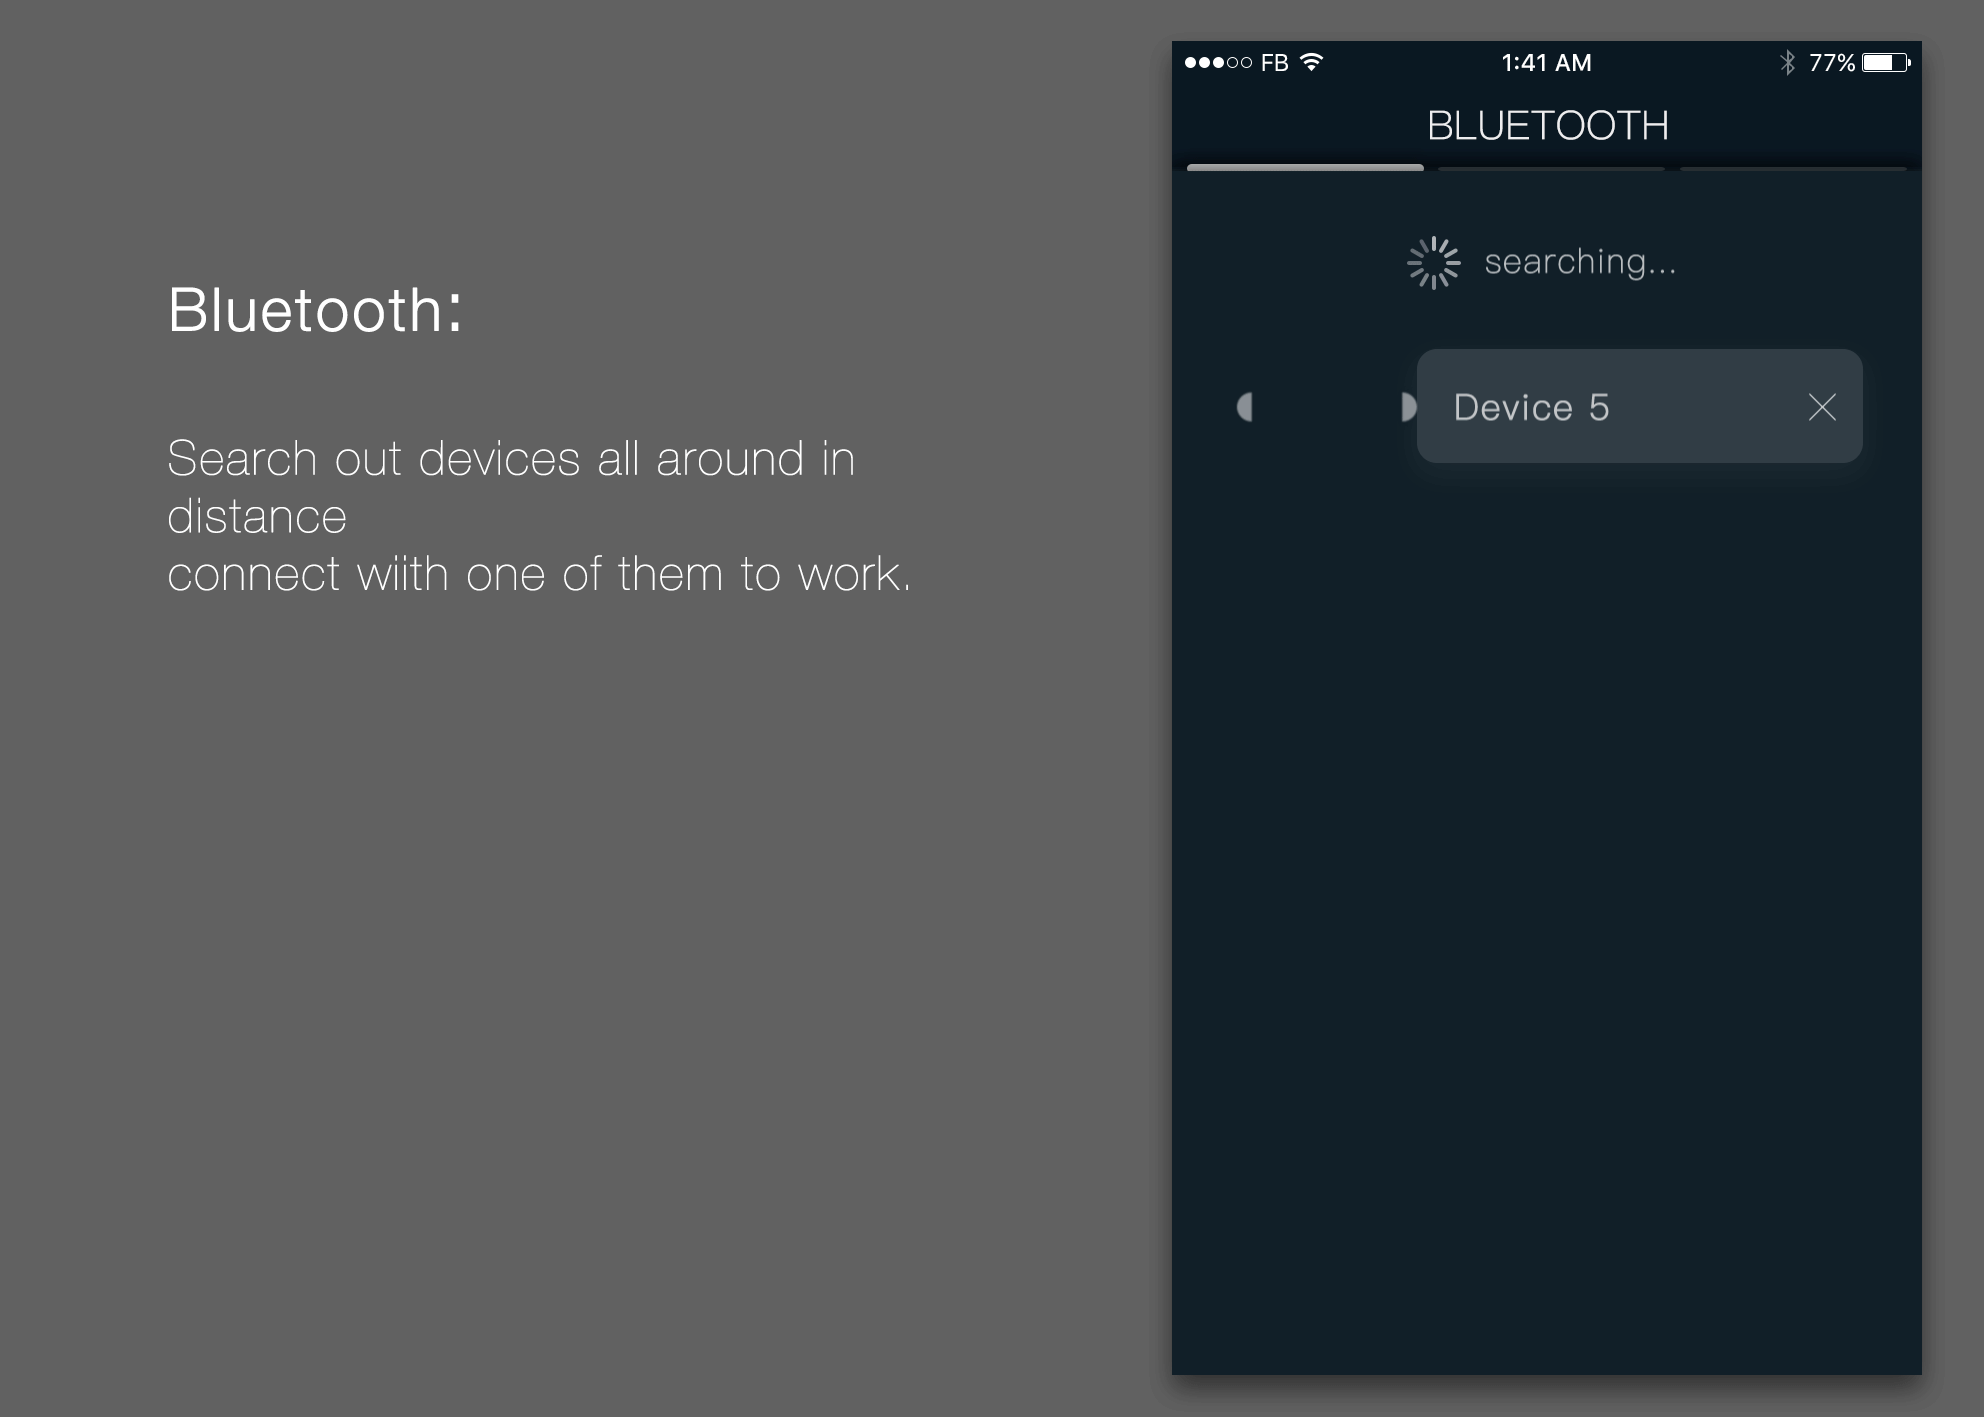Tap the Wi-Fi signal icon
Viewport: 1984px width, 1417px height.
coord(1311,62)
